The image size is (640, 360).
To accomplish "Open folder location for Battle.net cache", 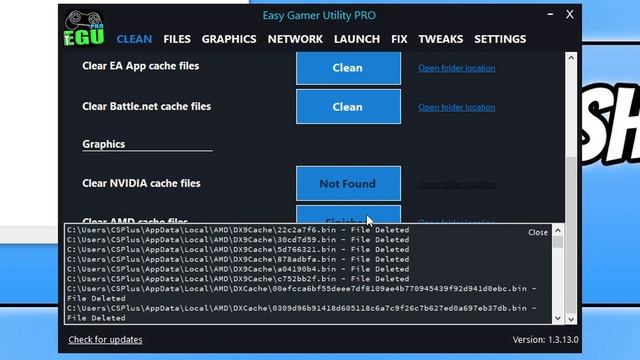I will [x=456, y=107].
